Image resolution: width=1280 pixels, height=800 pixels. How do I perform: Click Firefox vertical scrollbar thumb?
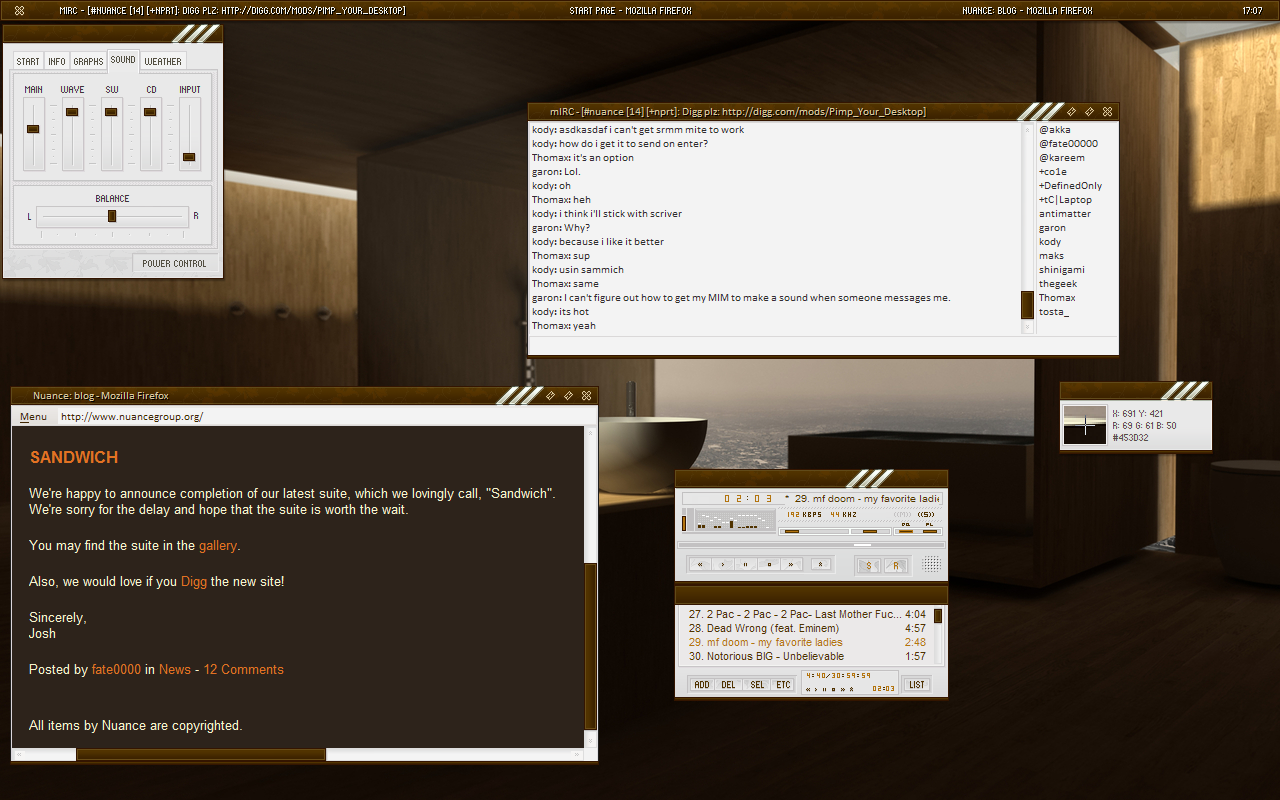pos(590,646)
